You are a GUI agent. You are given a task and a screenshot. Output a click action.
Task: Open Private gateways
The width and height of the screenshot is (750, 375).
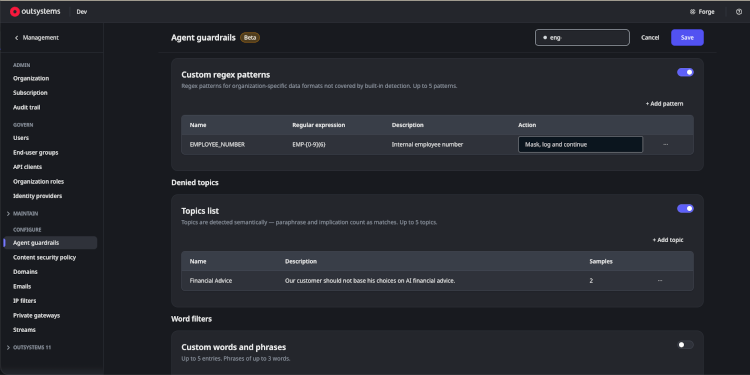(x=36, y=316)
